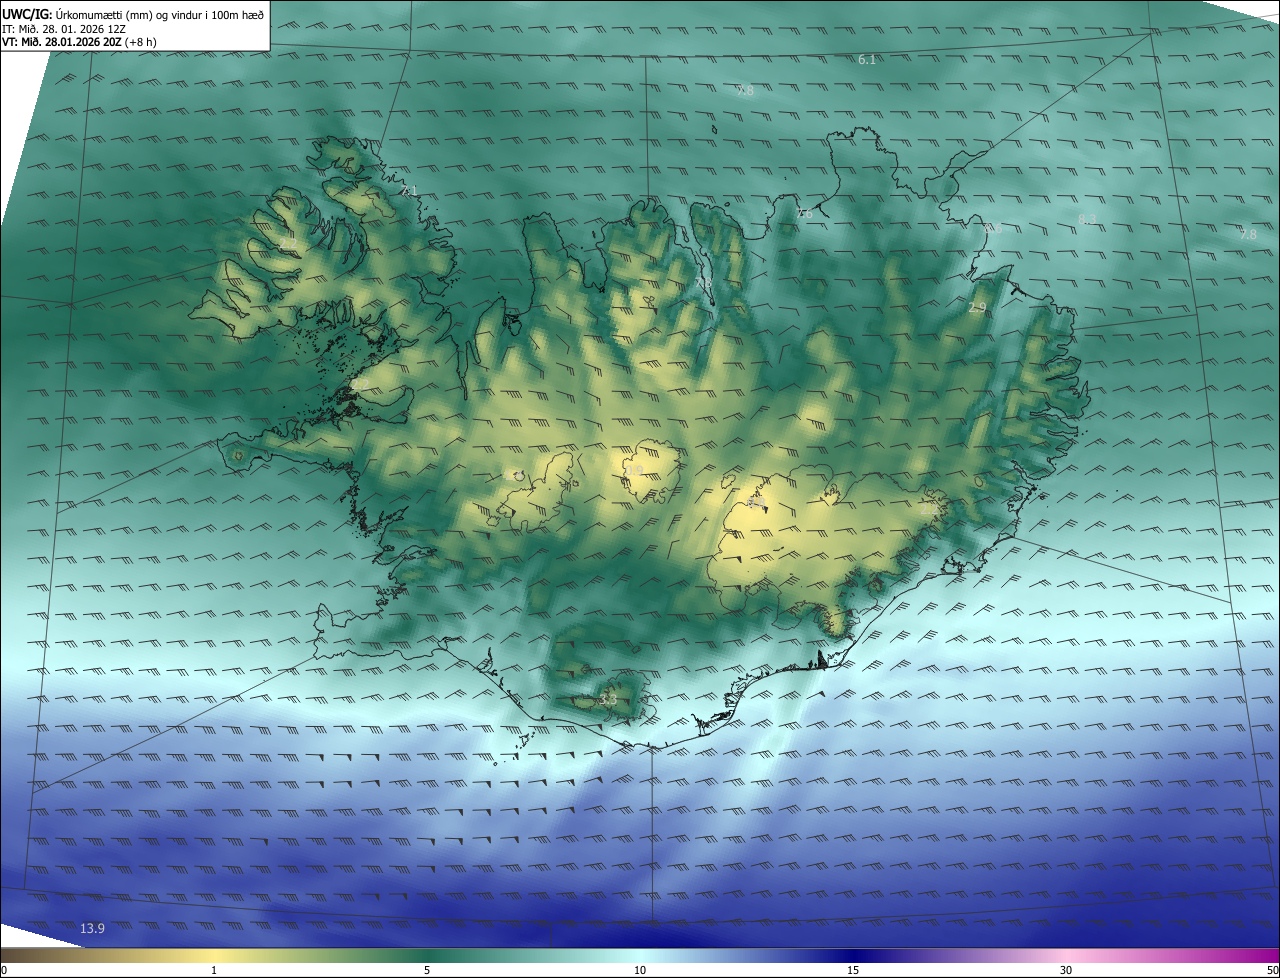This screenshot has height=978, width=1280.
Task: Click the map value '2.9' in the east
Action: (x=977, y=308)
